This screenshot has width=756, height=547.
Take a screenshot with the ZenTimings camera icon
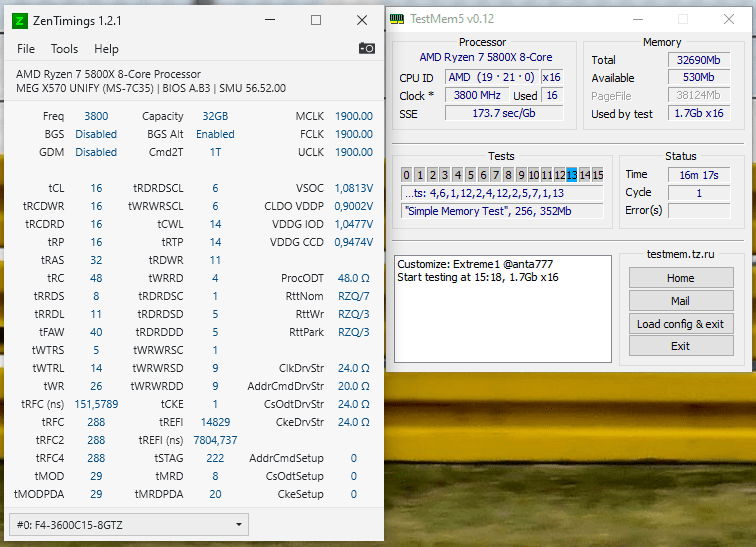[x=366, y=48]
